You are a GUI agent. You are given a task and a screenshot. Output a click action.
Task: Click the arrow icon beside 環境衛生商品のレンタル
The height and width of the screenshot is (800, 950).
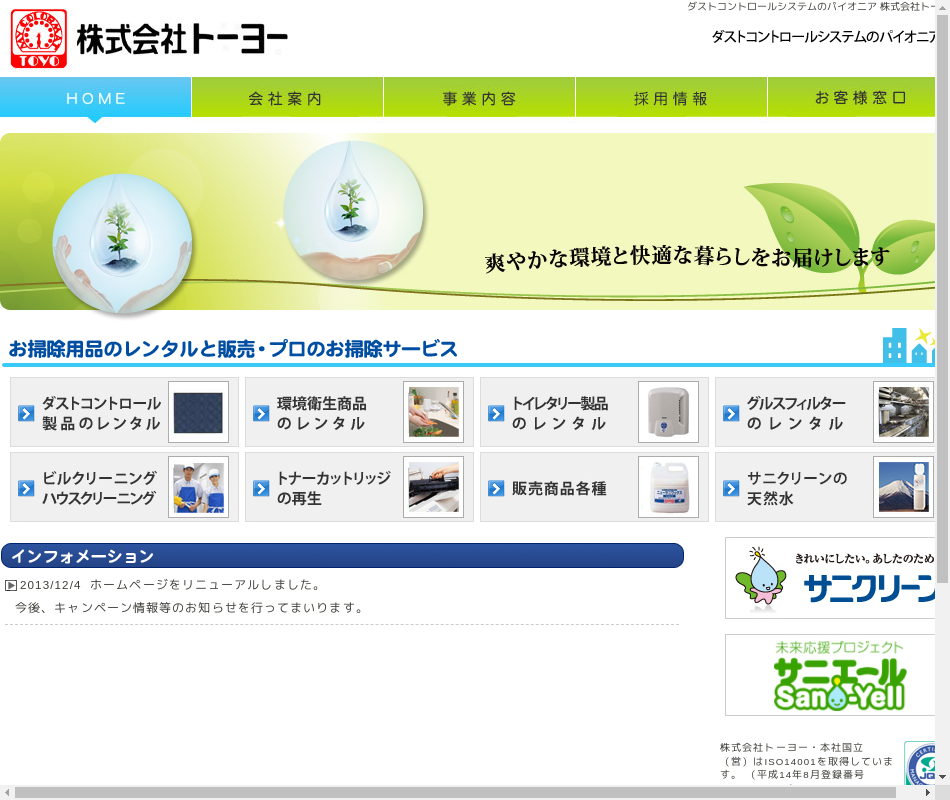click(x=261, y=413)
